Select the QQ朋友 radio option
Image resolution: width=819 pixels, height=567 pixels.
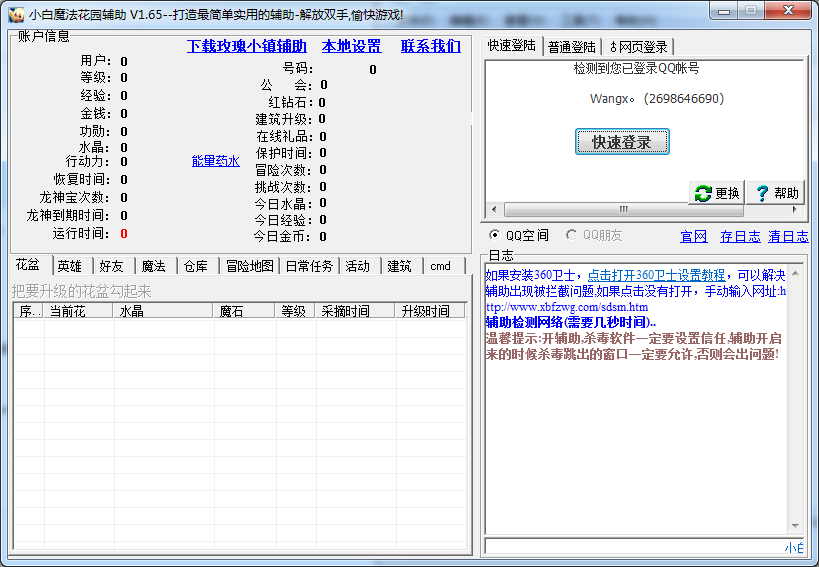pyautogui.click(x=572, y=235)
